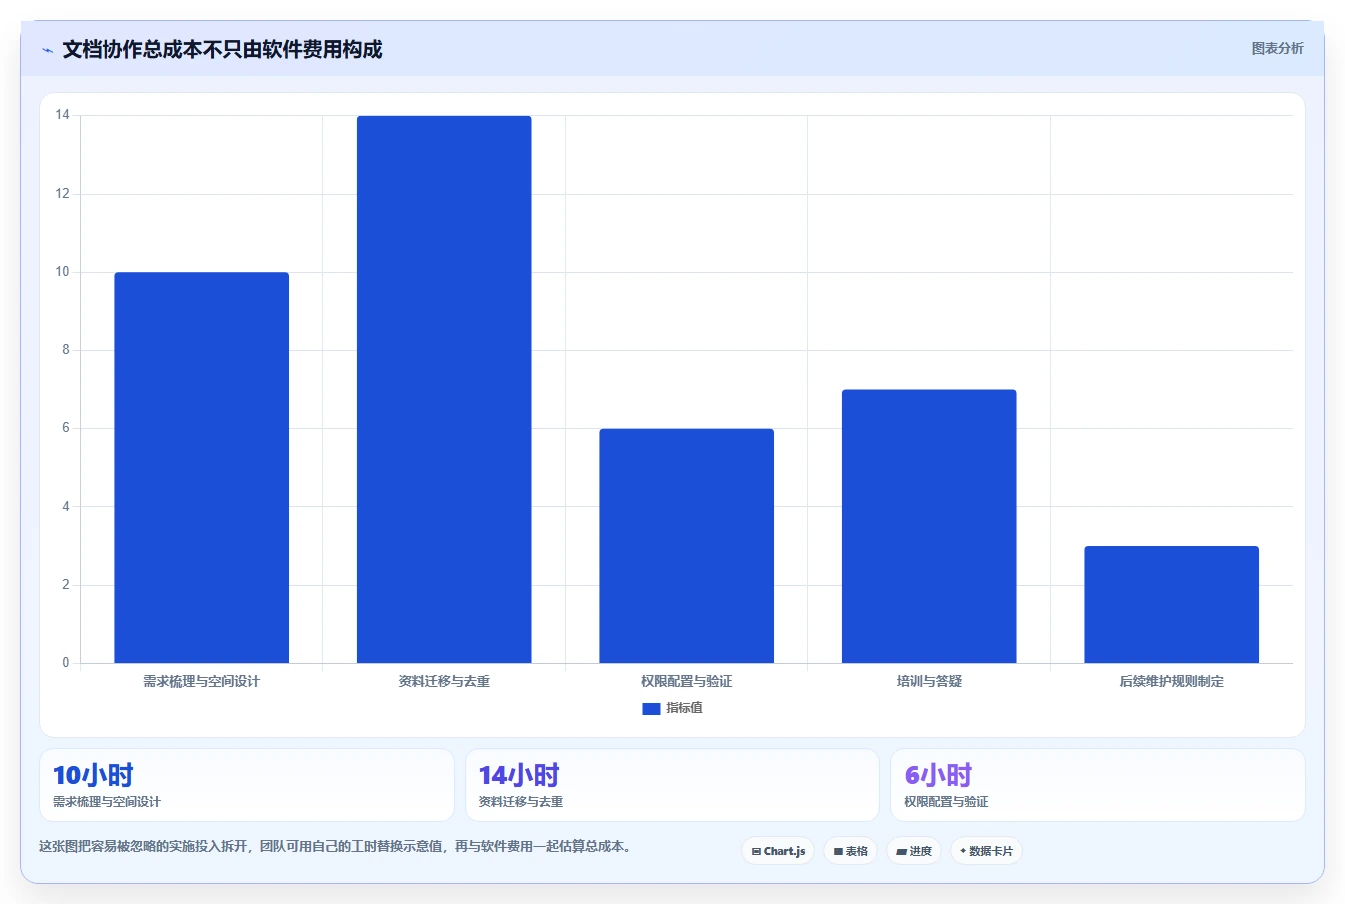Toggle the 指标值 legend item
1345x904 pixels.
pos(672,708)
